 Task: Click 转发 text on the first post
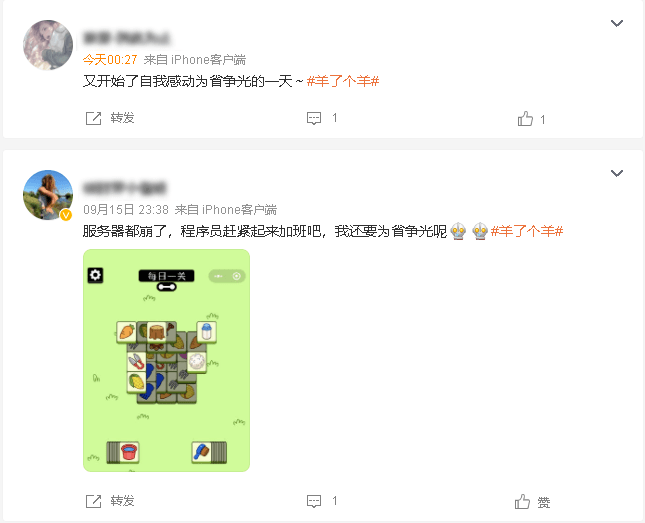123,118
